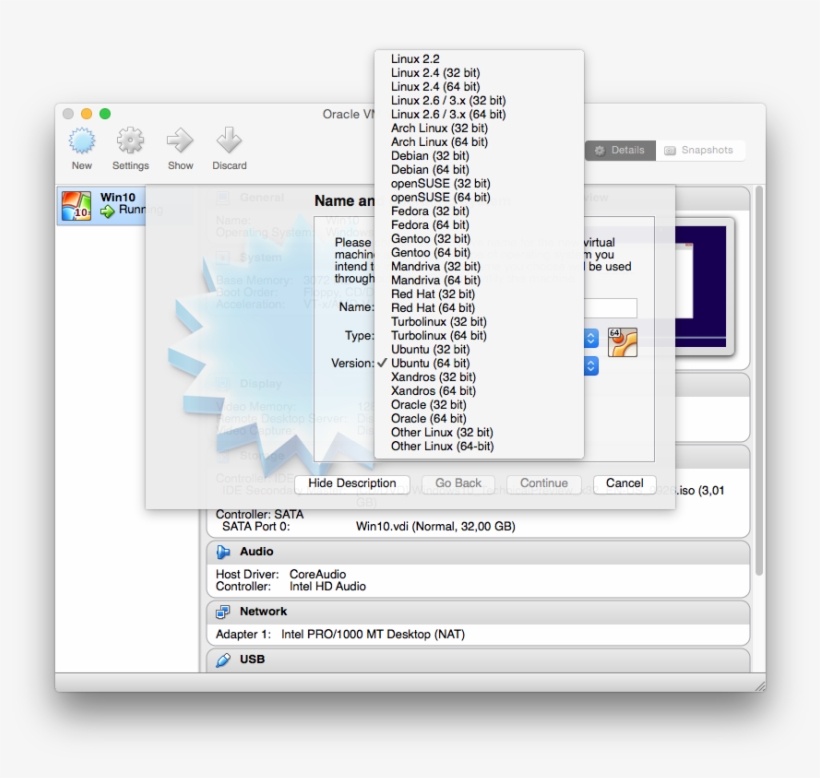
Task: Open VM Settings using the gear icon
Action: pyautogui.click(x=130, y=142)
